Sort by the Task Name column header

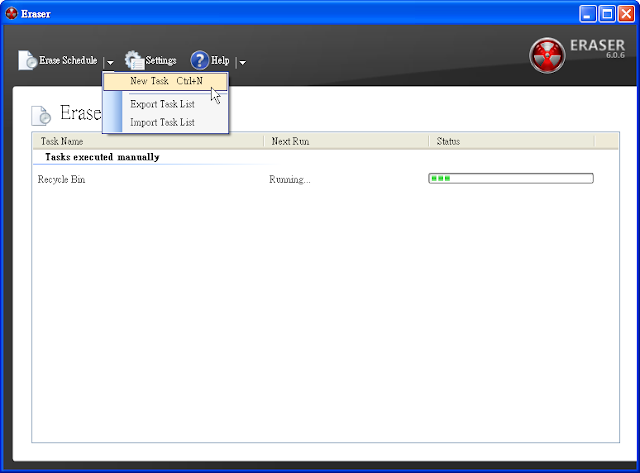coord(148,141)
